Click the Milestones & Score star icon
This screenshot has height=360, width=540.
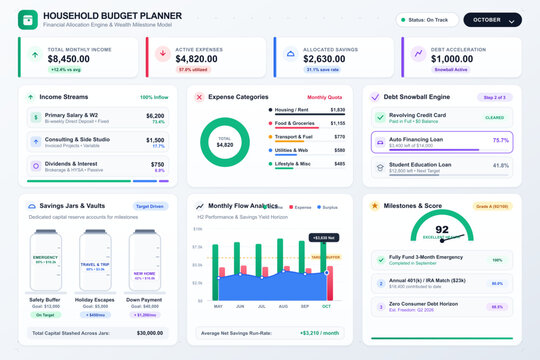(375, 206)
